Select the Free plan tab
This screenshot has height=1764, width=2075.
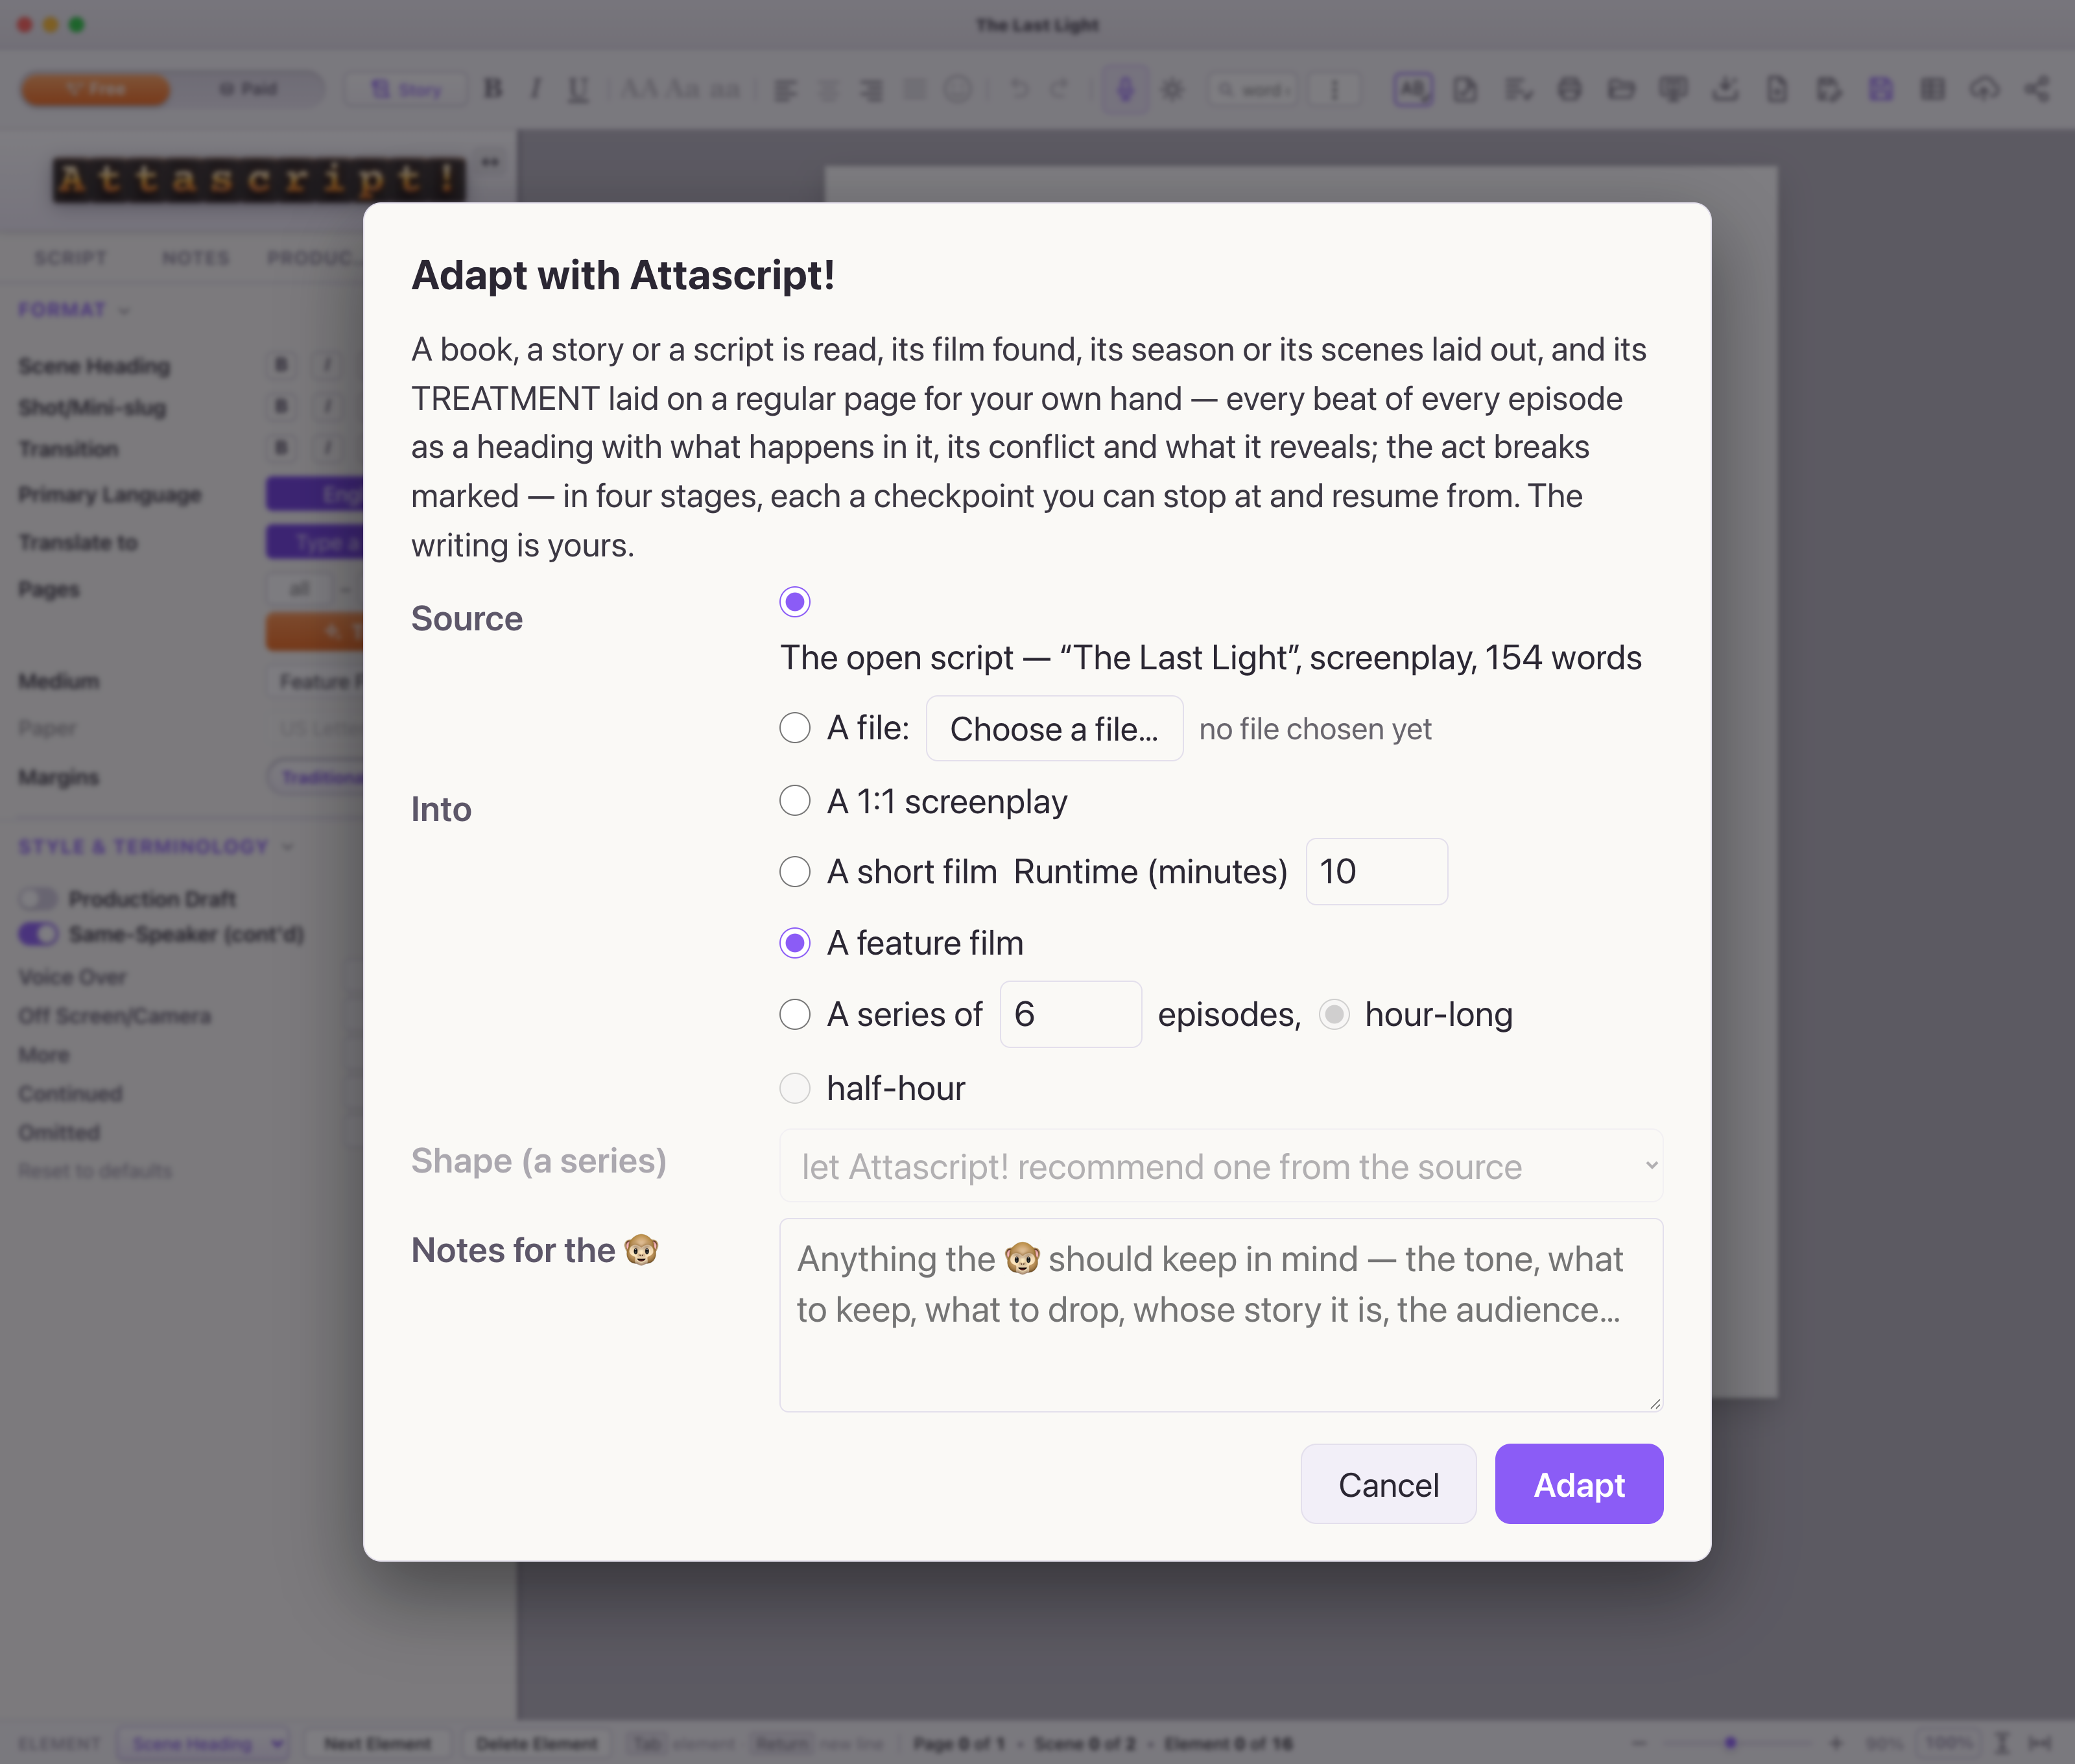pos(96,89)
